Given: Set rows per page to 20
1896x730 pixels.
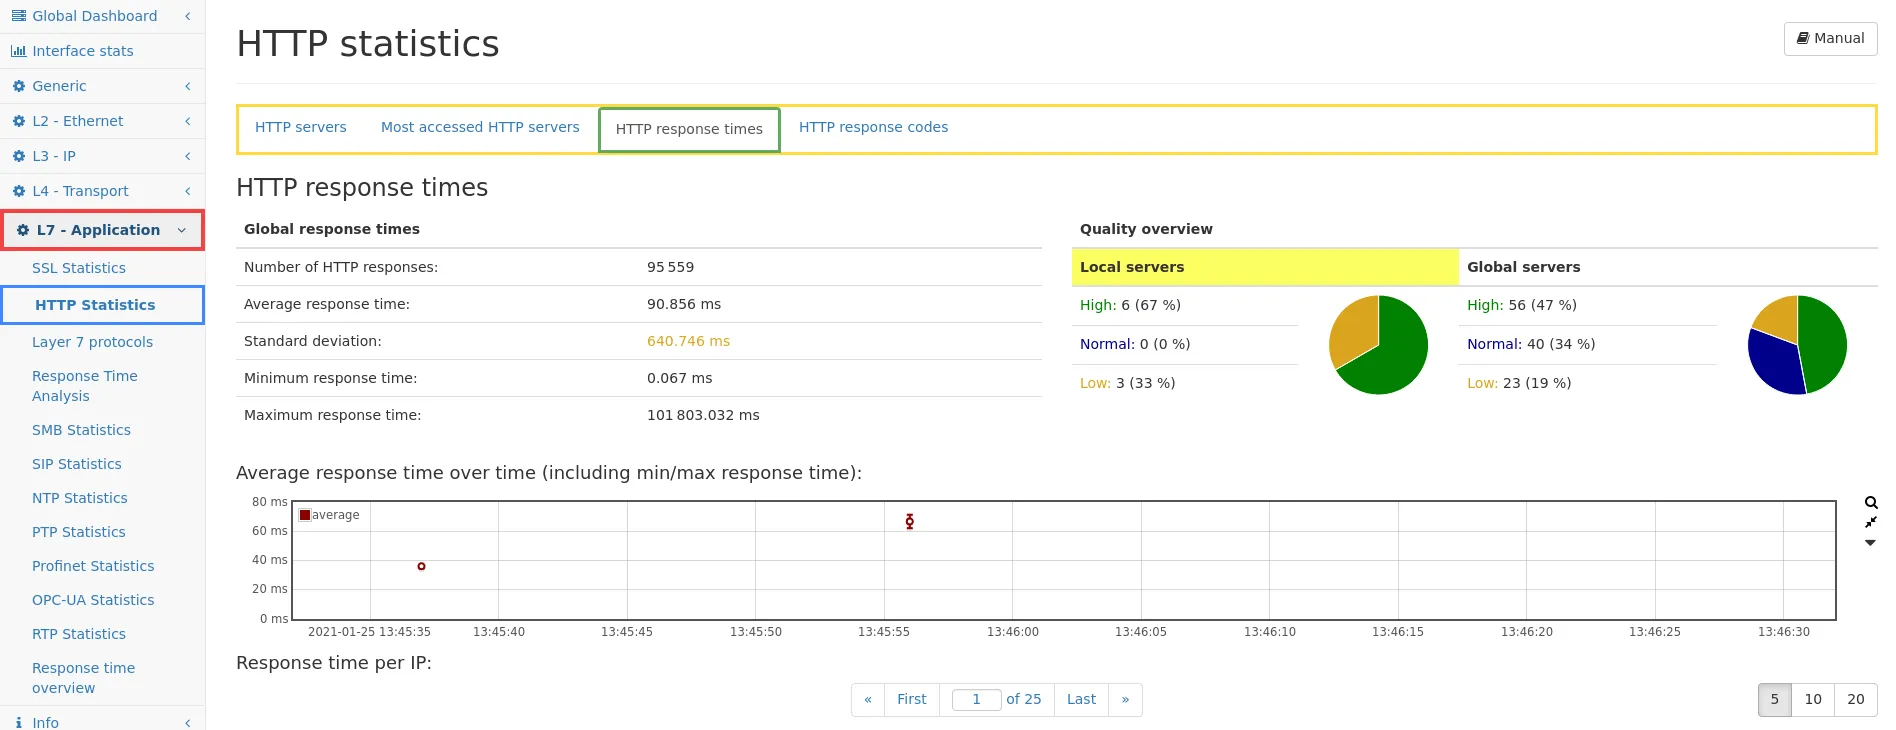Looking at the screenshot, I should (x=1855, y=699).
